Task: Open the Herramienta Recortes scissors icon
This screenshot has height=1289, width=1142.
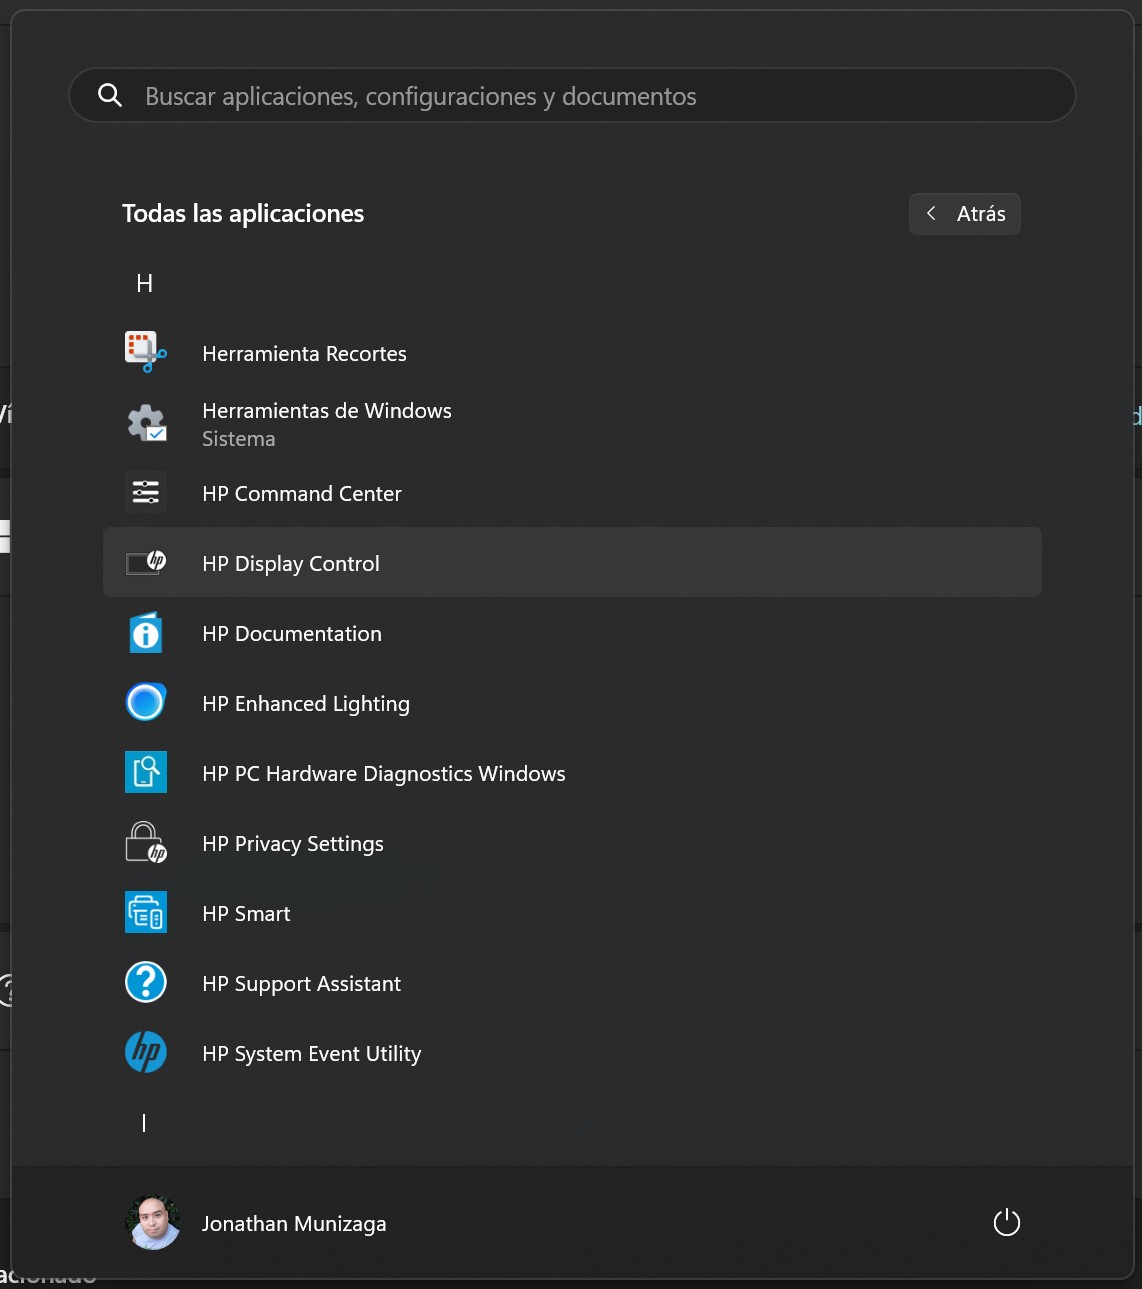Action: click(x=146, y=352)
